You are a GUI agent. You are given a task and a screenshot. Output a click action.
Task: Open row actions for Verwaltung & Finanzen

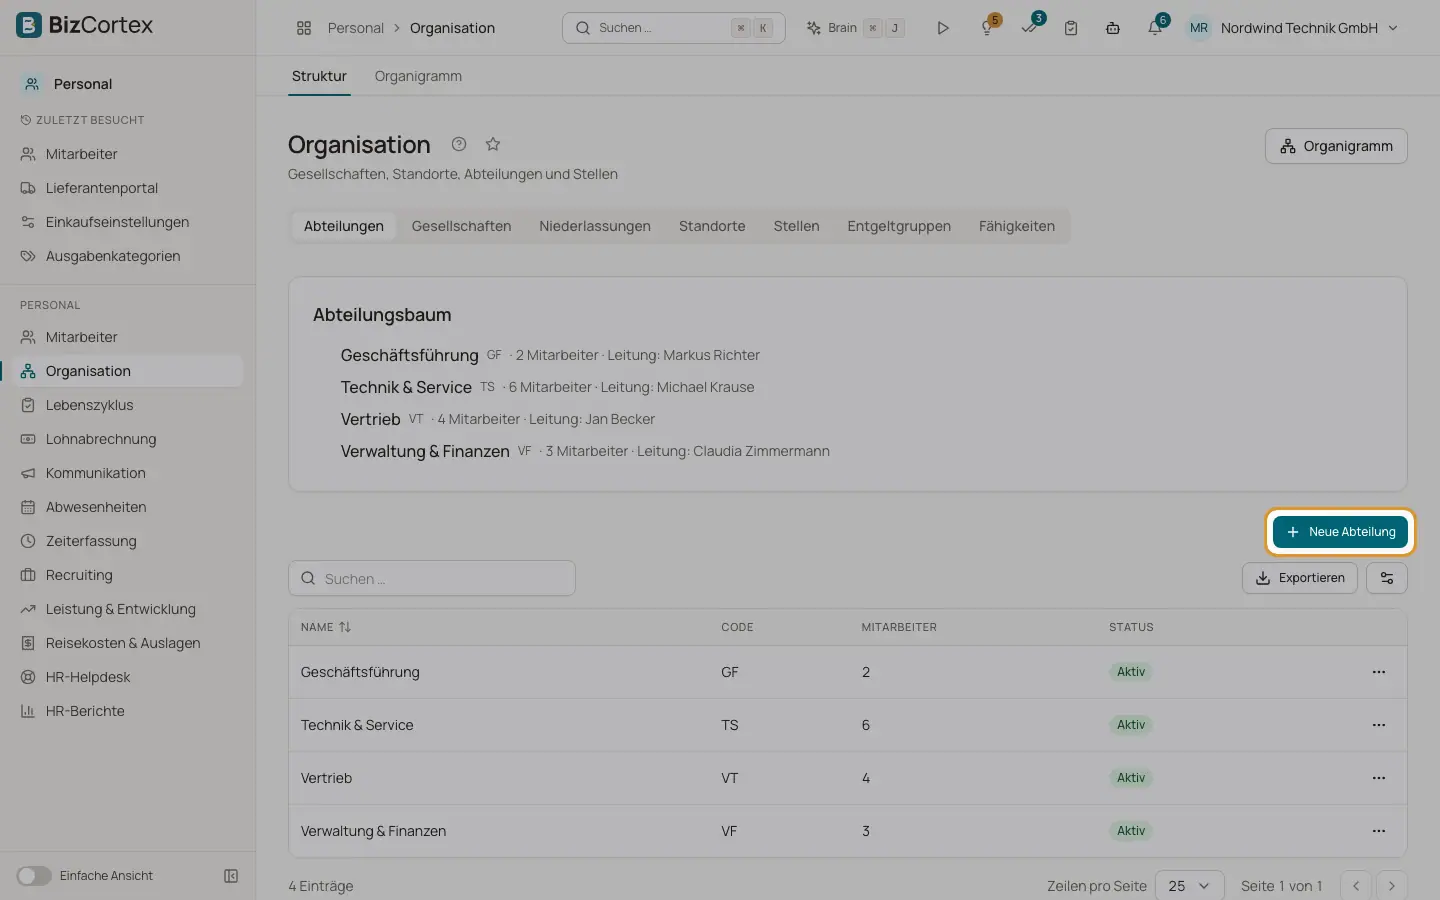pos(1379,831)
